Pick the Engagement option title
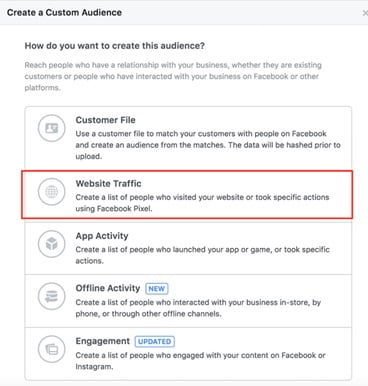Viewport: 368px width, 386px height. [x=102, y=341]
